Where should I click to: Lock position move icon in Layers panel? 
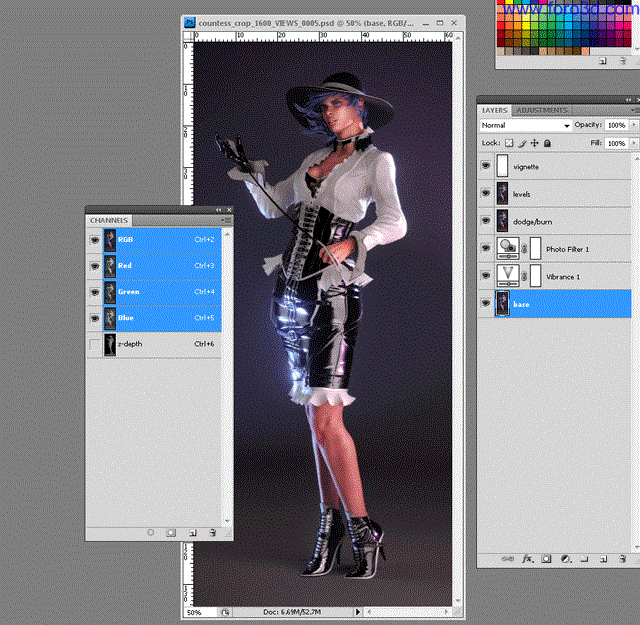tap(534, 143)
